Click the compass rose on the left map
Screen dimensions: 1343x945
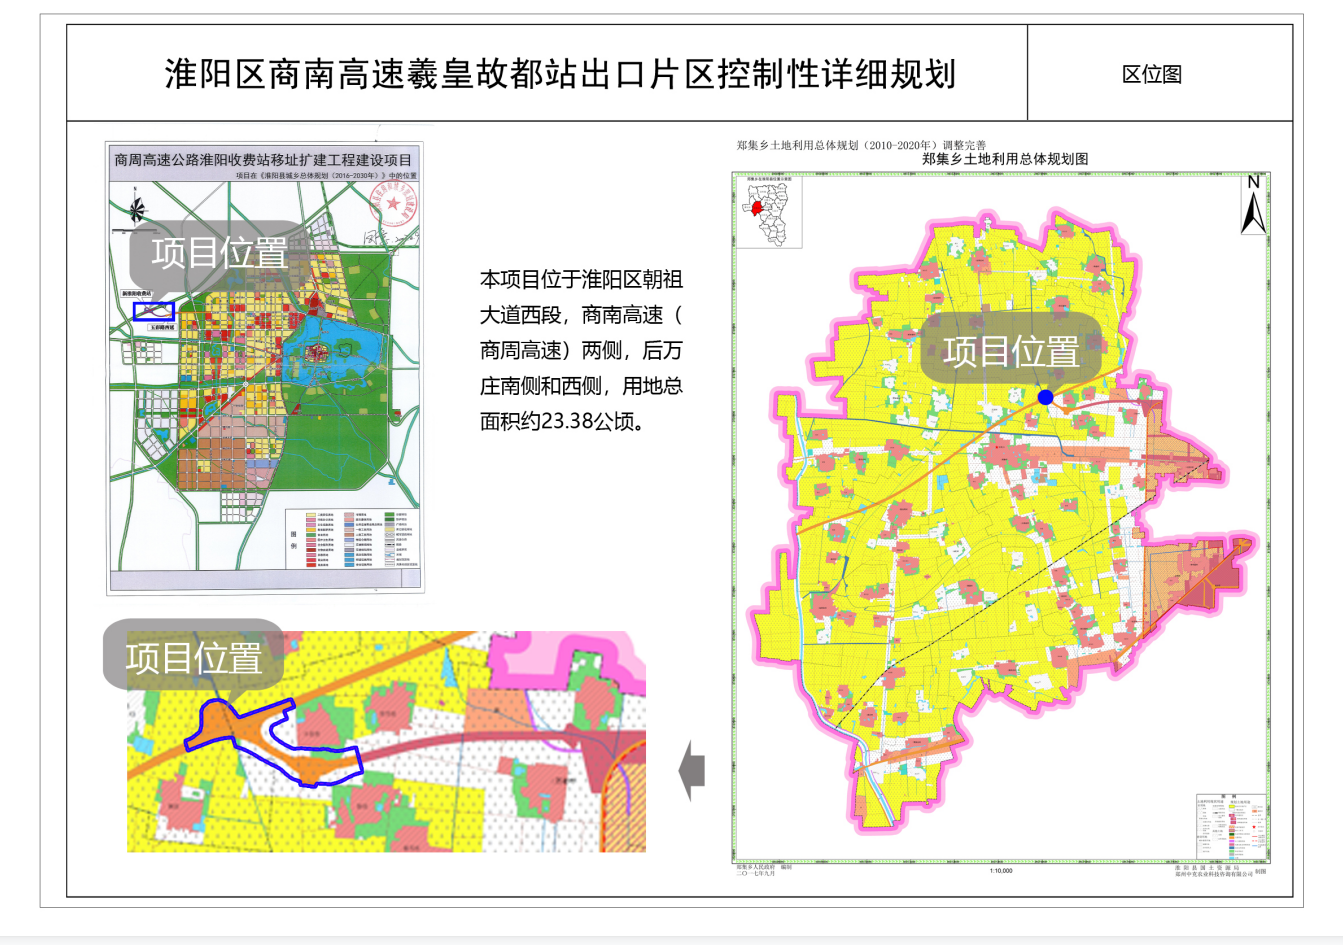pyautogui.click(x=135, y=211)
